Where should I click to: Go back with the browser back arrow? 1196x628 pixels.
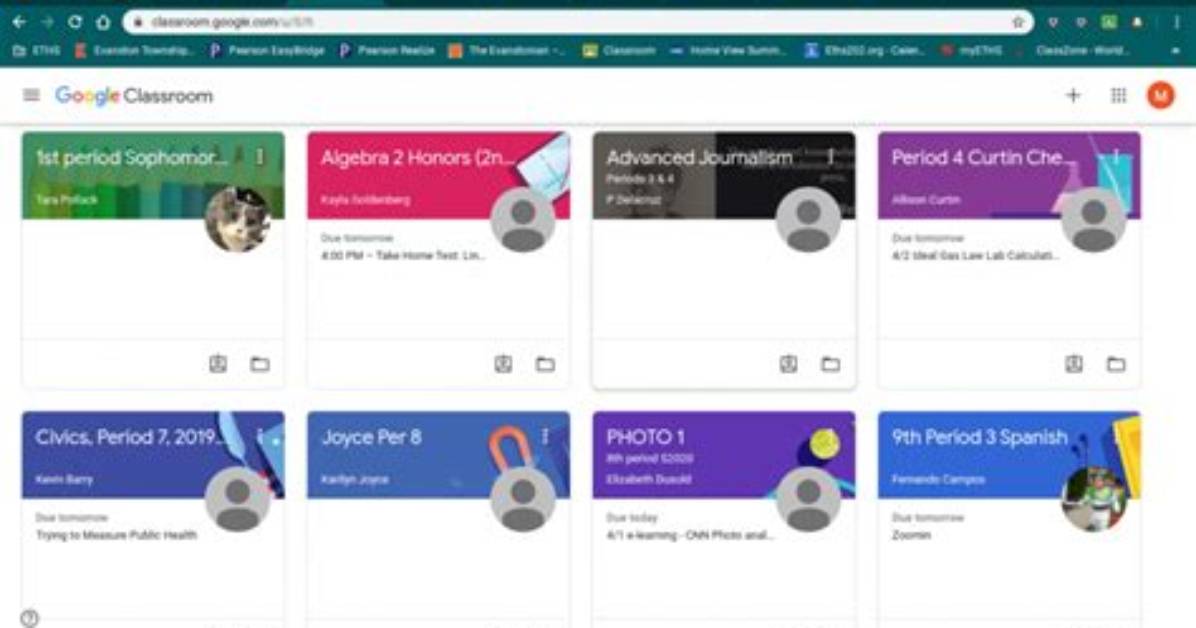click(x=19, y=22)
